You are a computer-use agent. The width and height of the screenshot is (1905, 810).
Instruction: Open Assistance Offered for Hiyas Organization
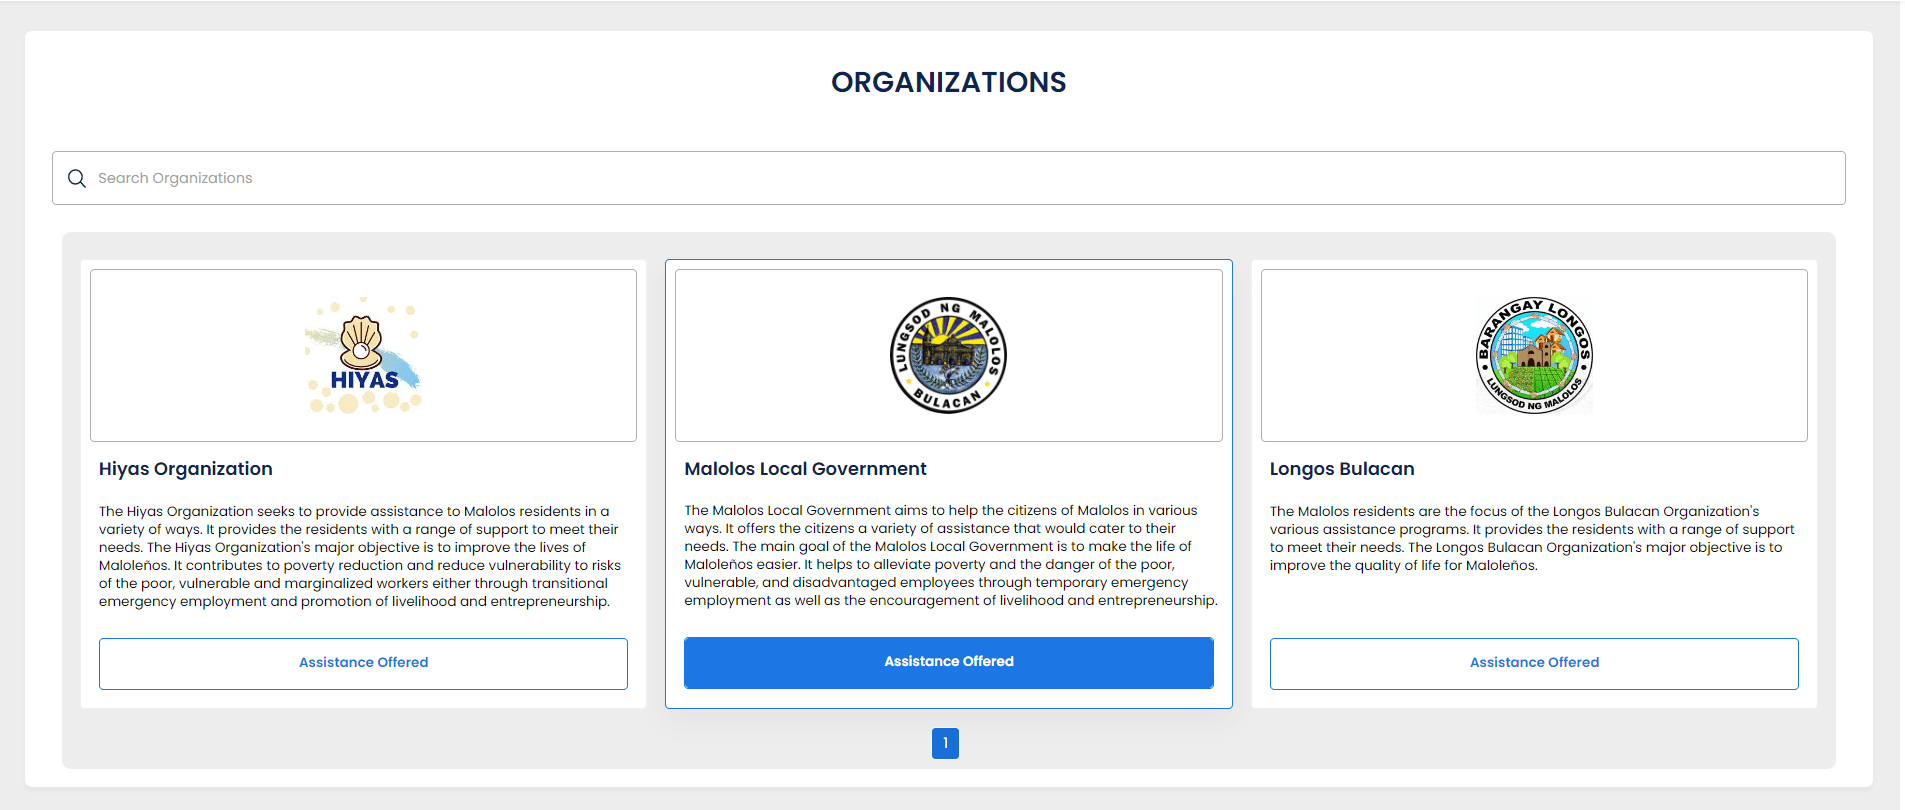(363, 663)
